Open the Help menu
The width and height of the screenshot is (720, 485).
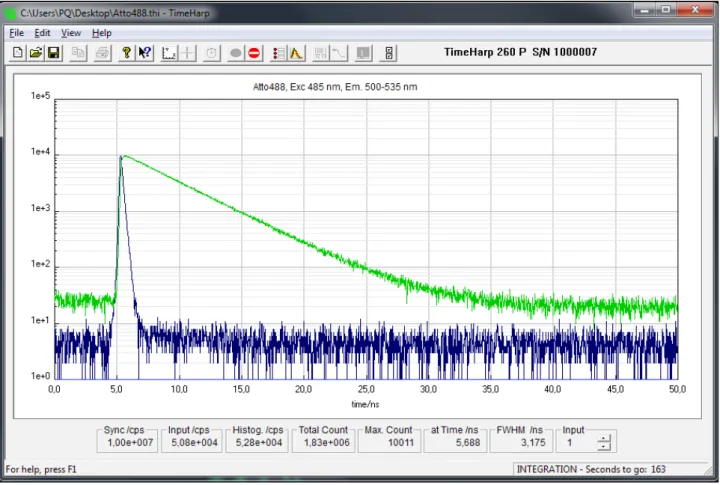coord(101,33)
